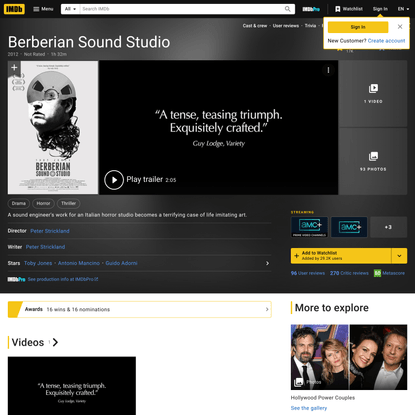
Task: Open writer Peter Strickland link
Action: [x=45, y=247]
